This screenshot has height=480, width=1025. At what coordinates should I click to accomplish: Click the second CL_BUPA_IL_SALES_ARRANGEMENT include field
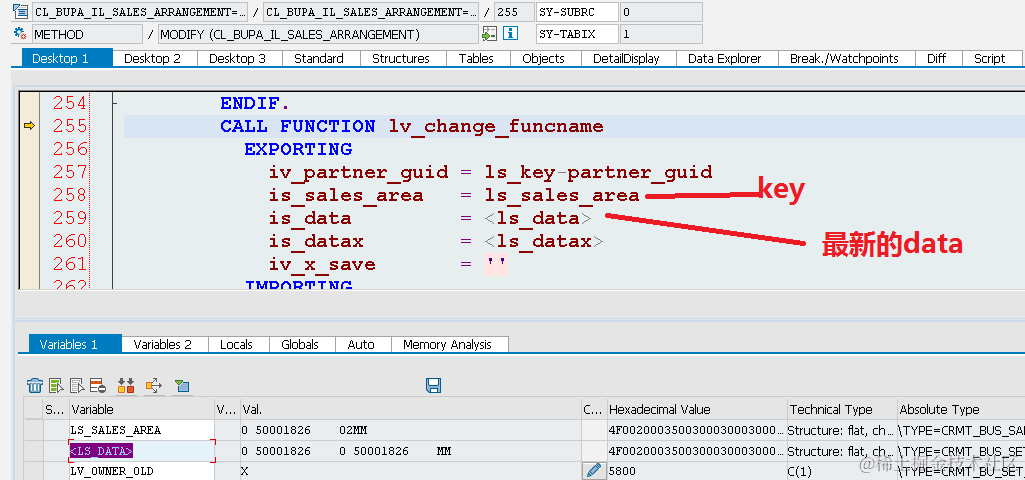click(371, 12)
